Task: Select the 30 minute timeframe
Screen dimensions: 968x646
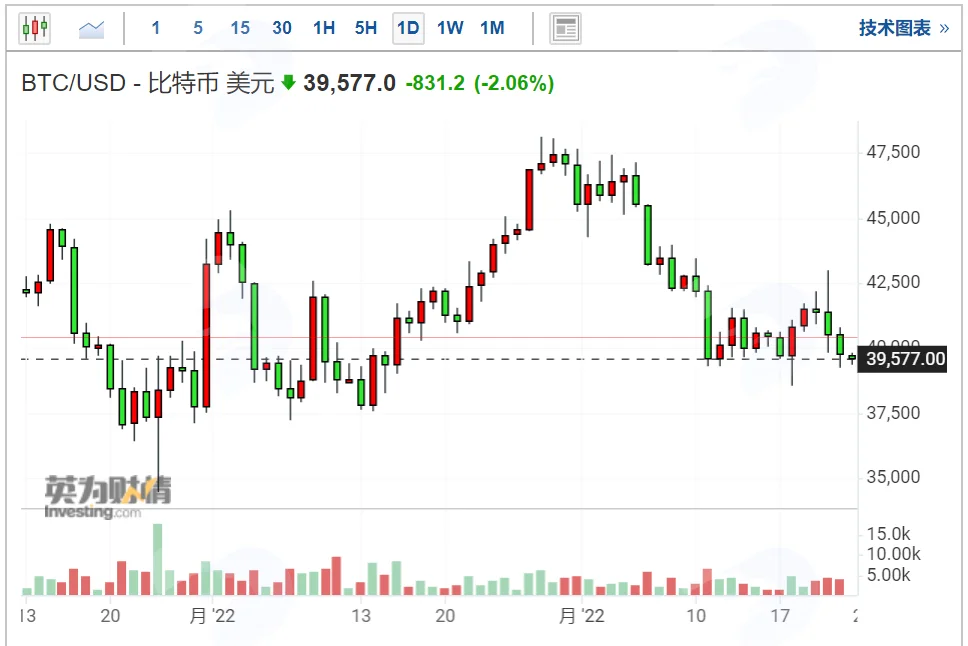Action: 282,28
